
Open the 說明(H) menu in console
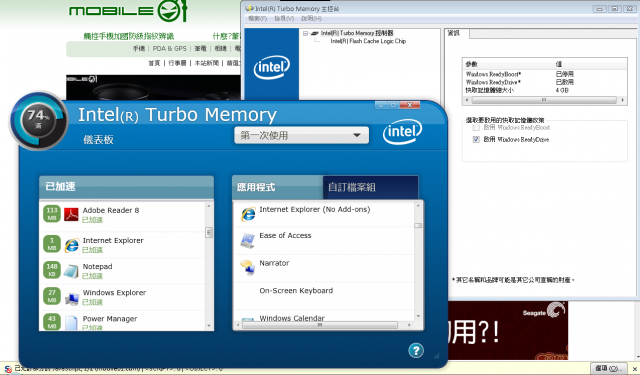[x=311, y=19]
